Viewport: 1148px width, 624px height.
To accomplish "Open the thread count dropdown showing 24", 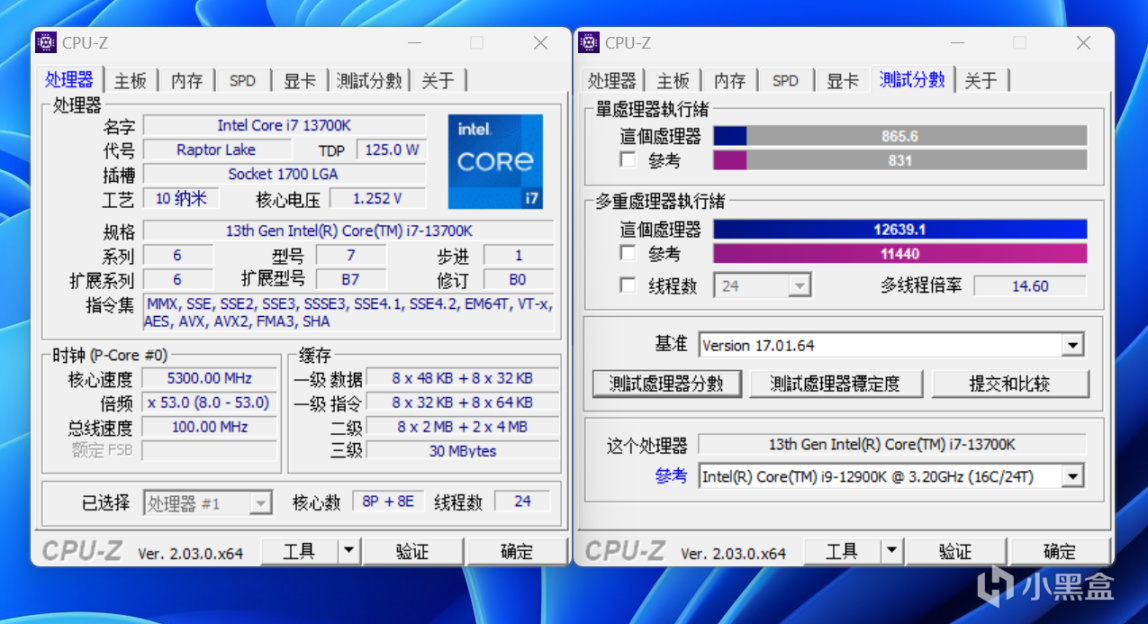I will (763, 286).
